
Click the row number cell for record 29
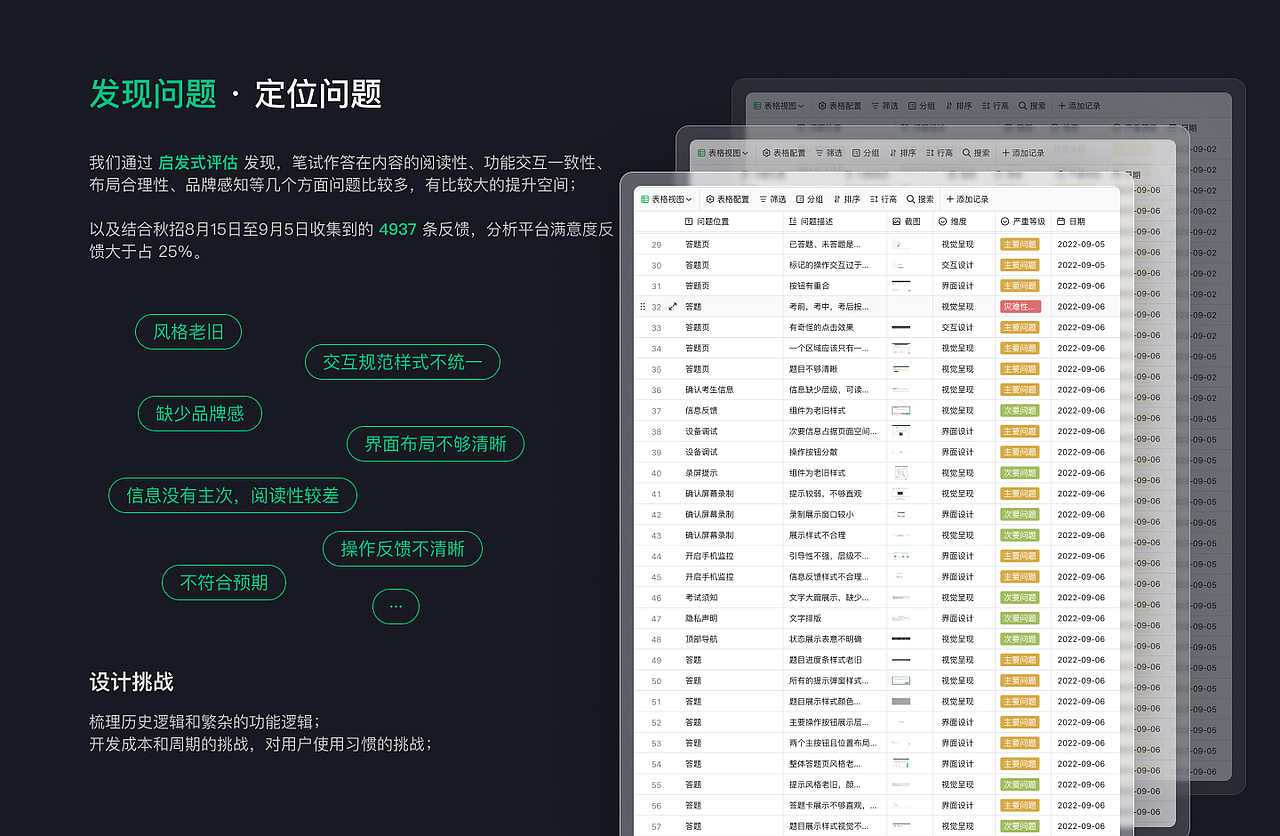(656, 243)
